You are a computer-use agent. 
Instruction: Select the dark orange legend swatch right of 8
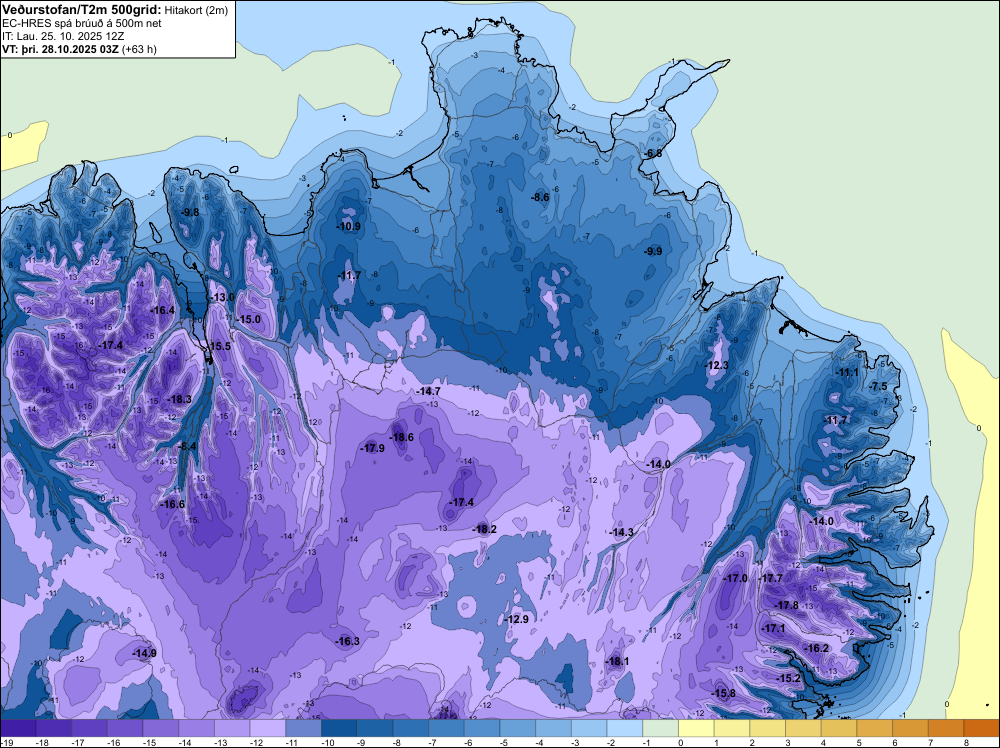click(x=982, y=728)
